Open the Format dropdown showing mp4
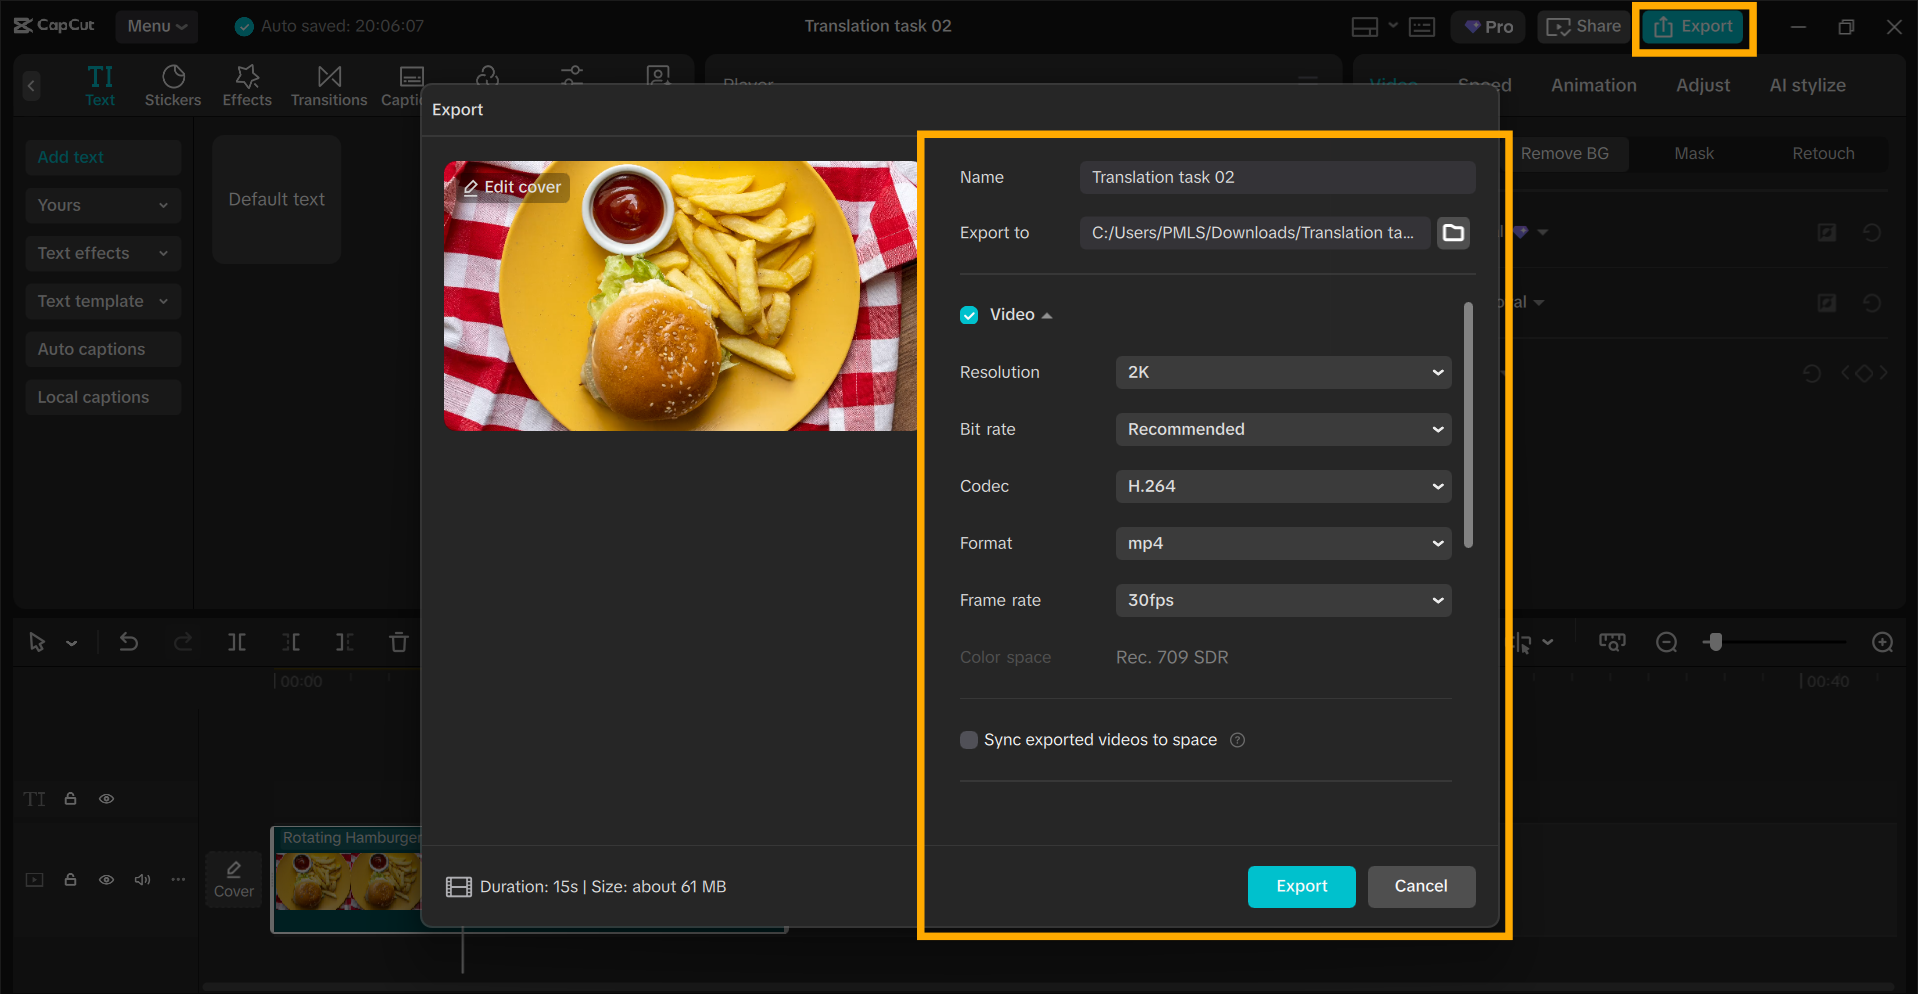 1283,543
